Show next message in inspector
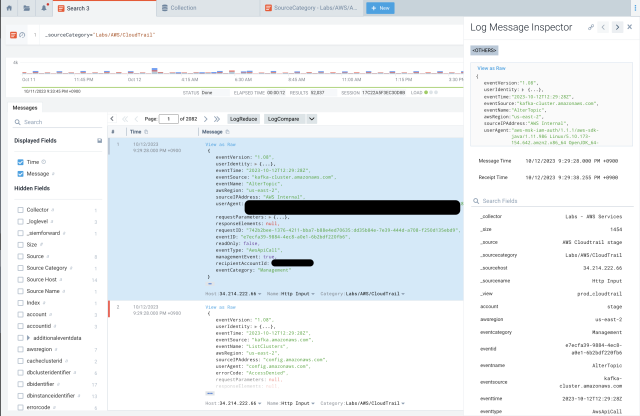Screen dimensions: 640x416 [617, 27]
